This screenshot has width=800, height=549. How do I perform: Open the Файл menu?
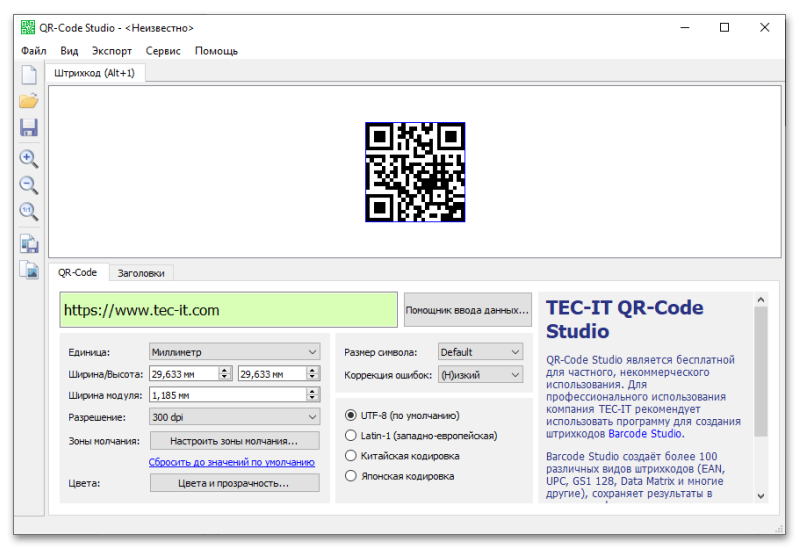point(34,51)
